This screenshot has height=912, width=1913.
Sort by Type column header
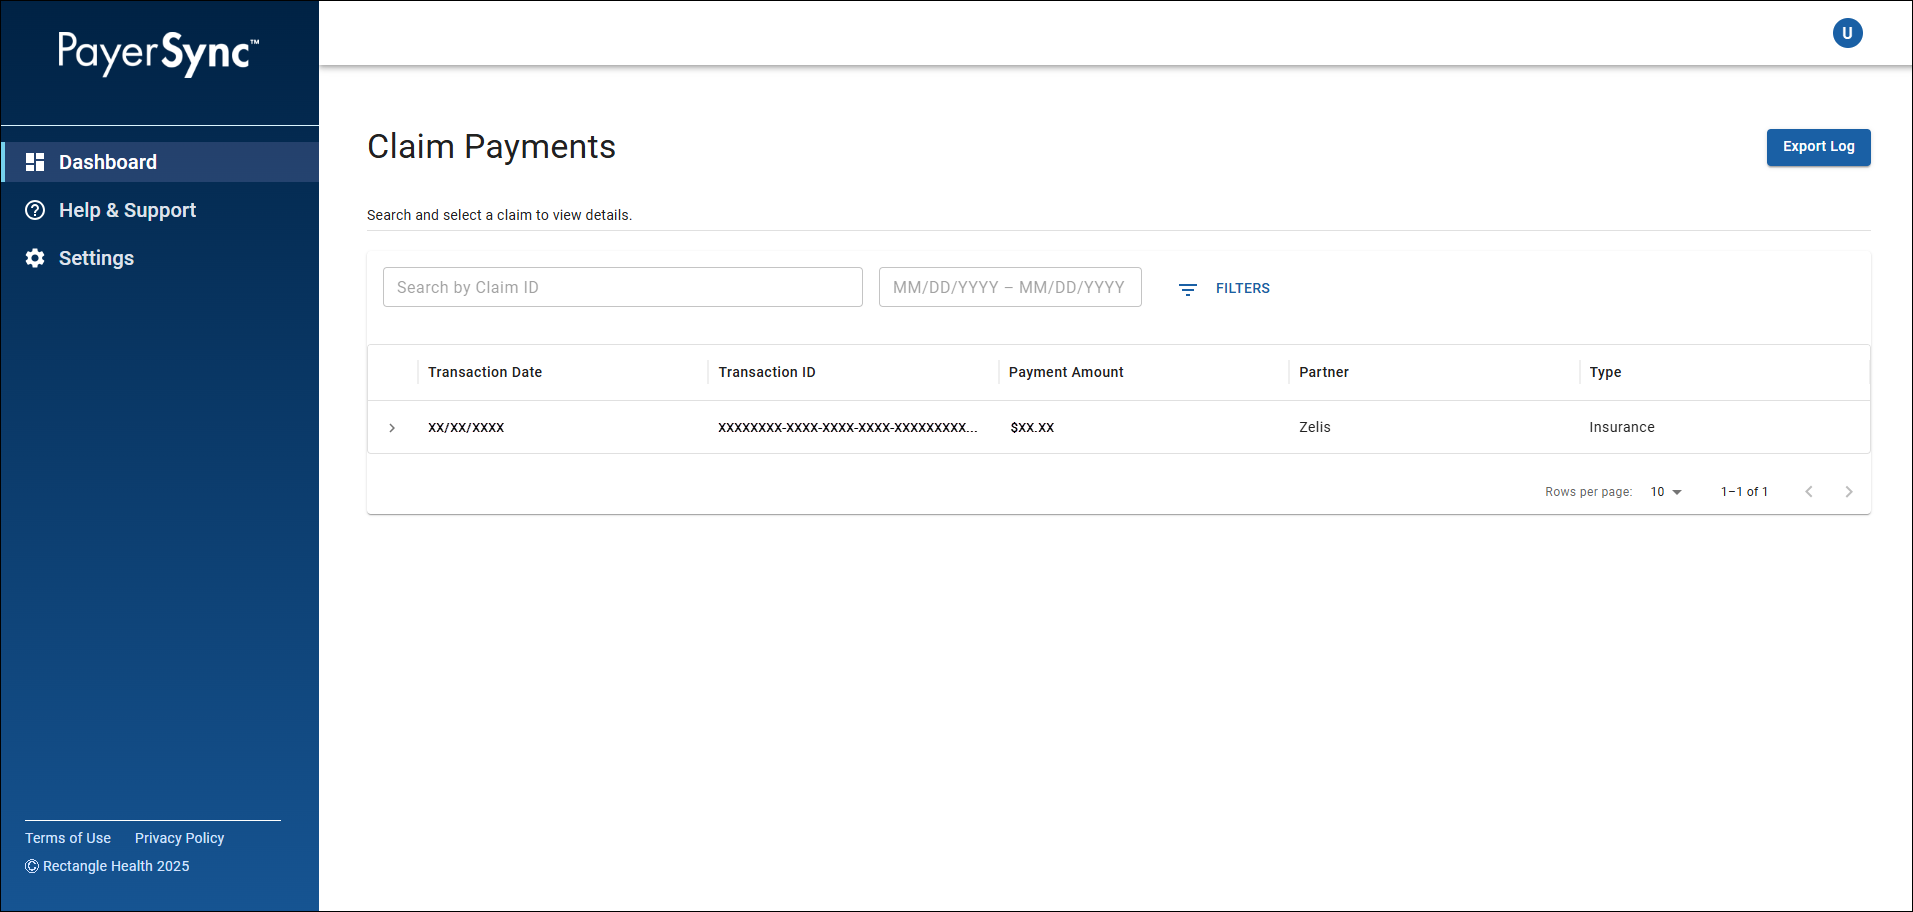pyautogui.click(x=1605, y=372)
